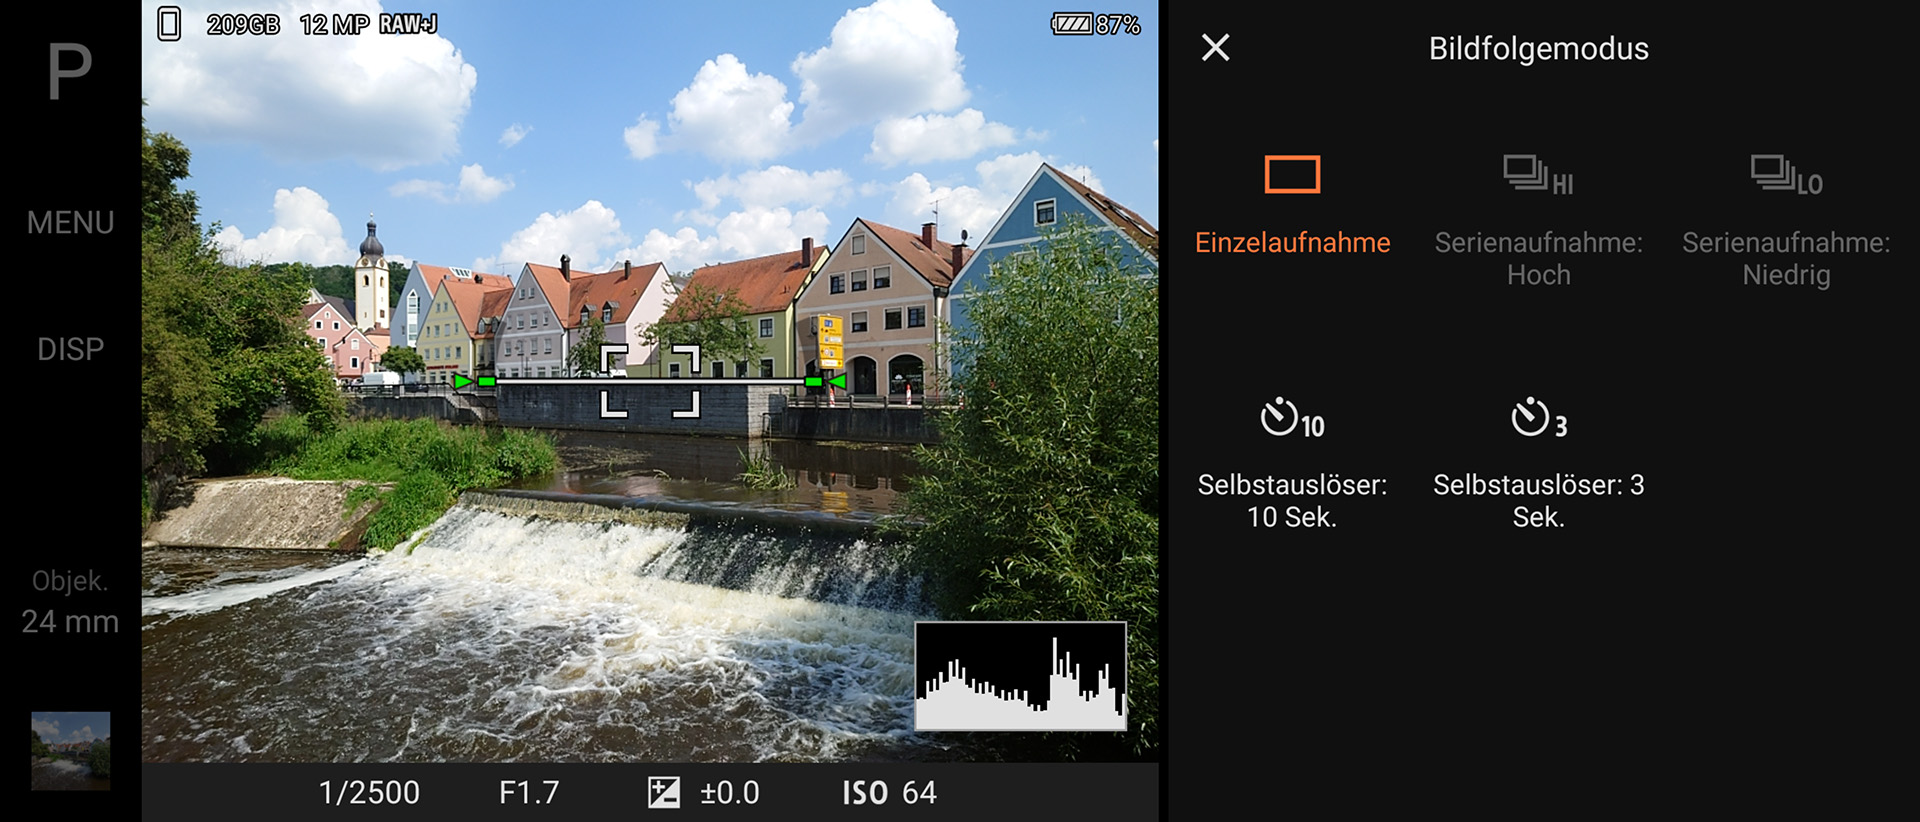
Task: Choose Serienaufnahme Hoch burst icon
Action: pos(1538,175)
